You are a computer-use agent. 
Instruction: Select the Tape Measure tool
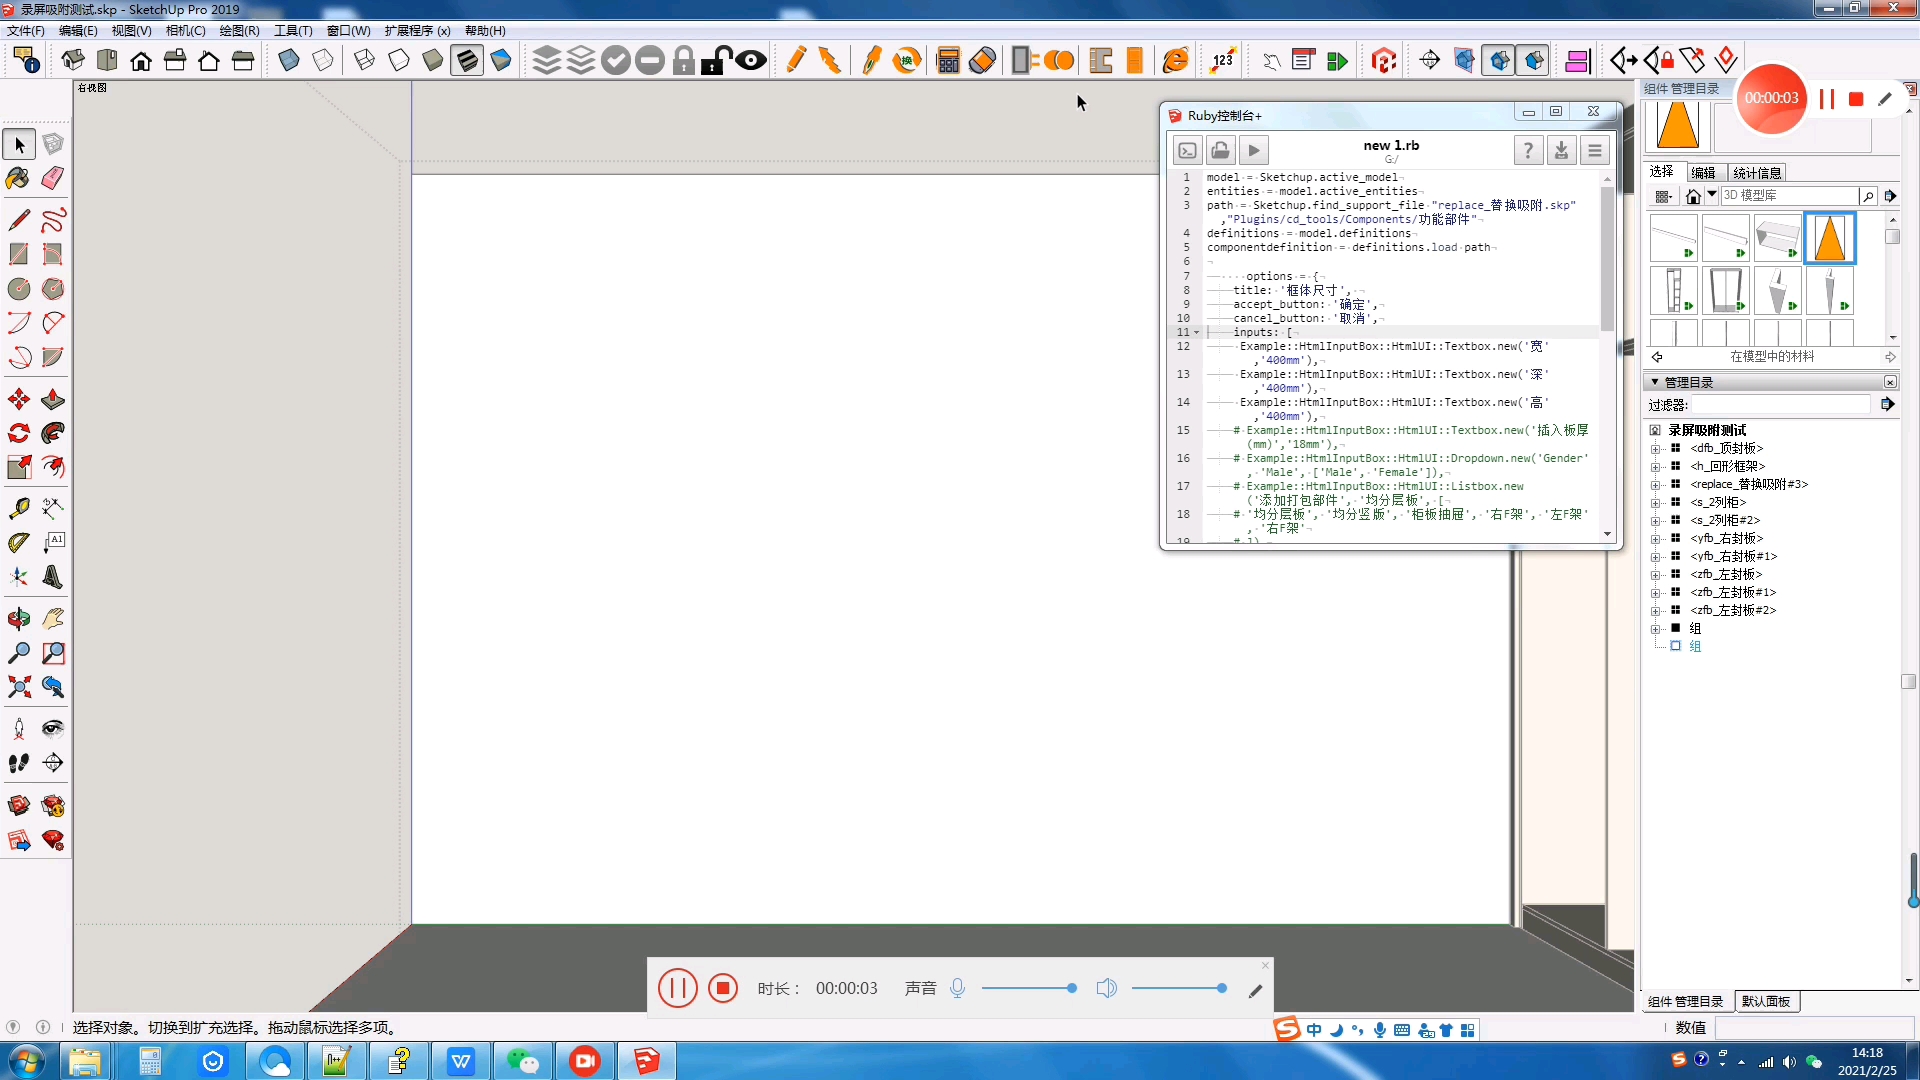pos(18,508)
